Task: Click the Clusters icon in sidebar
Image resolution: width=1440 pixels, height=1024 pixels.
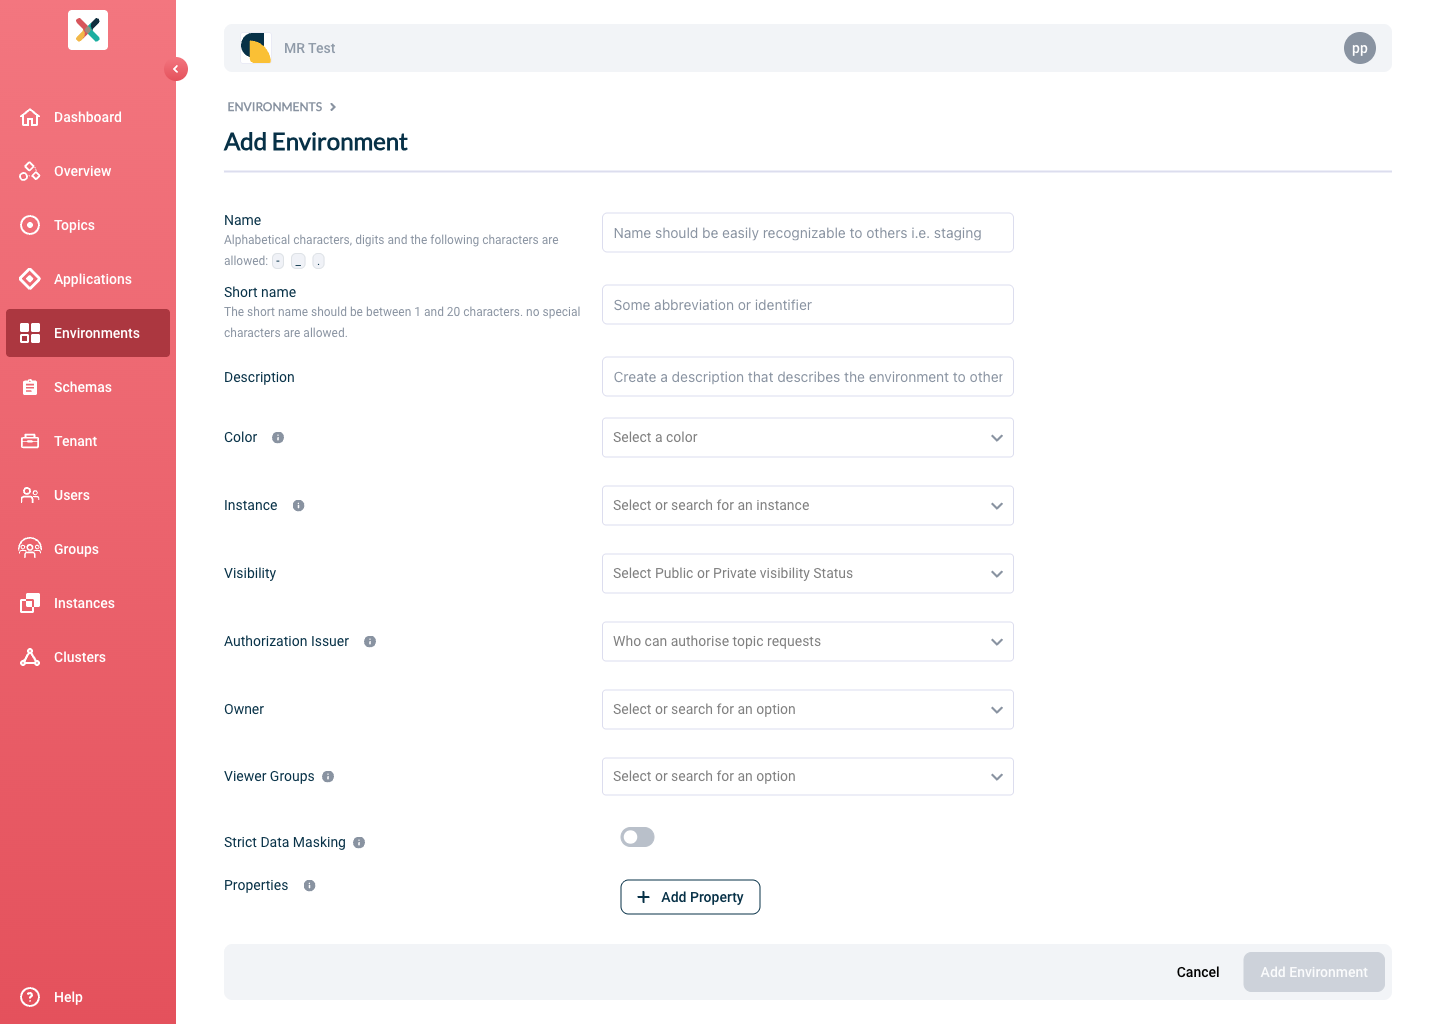Action: 30,657
